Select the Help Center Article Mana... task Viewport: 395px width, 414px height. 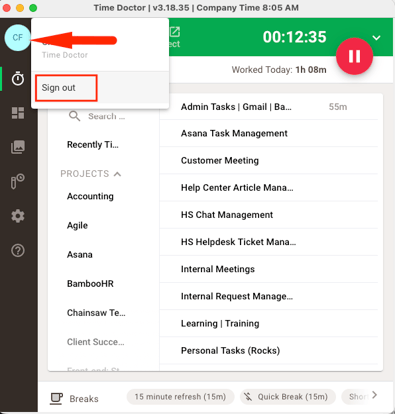point(269,188)
